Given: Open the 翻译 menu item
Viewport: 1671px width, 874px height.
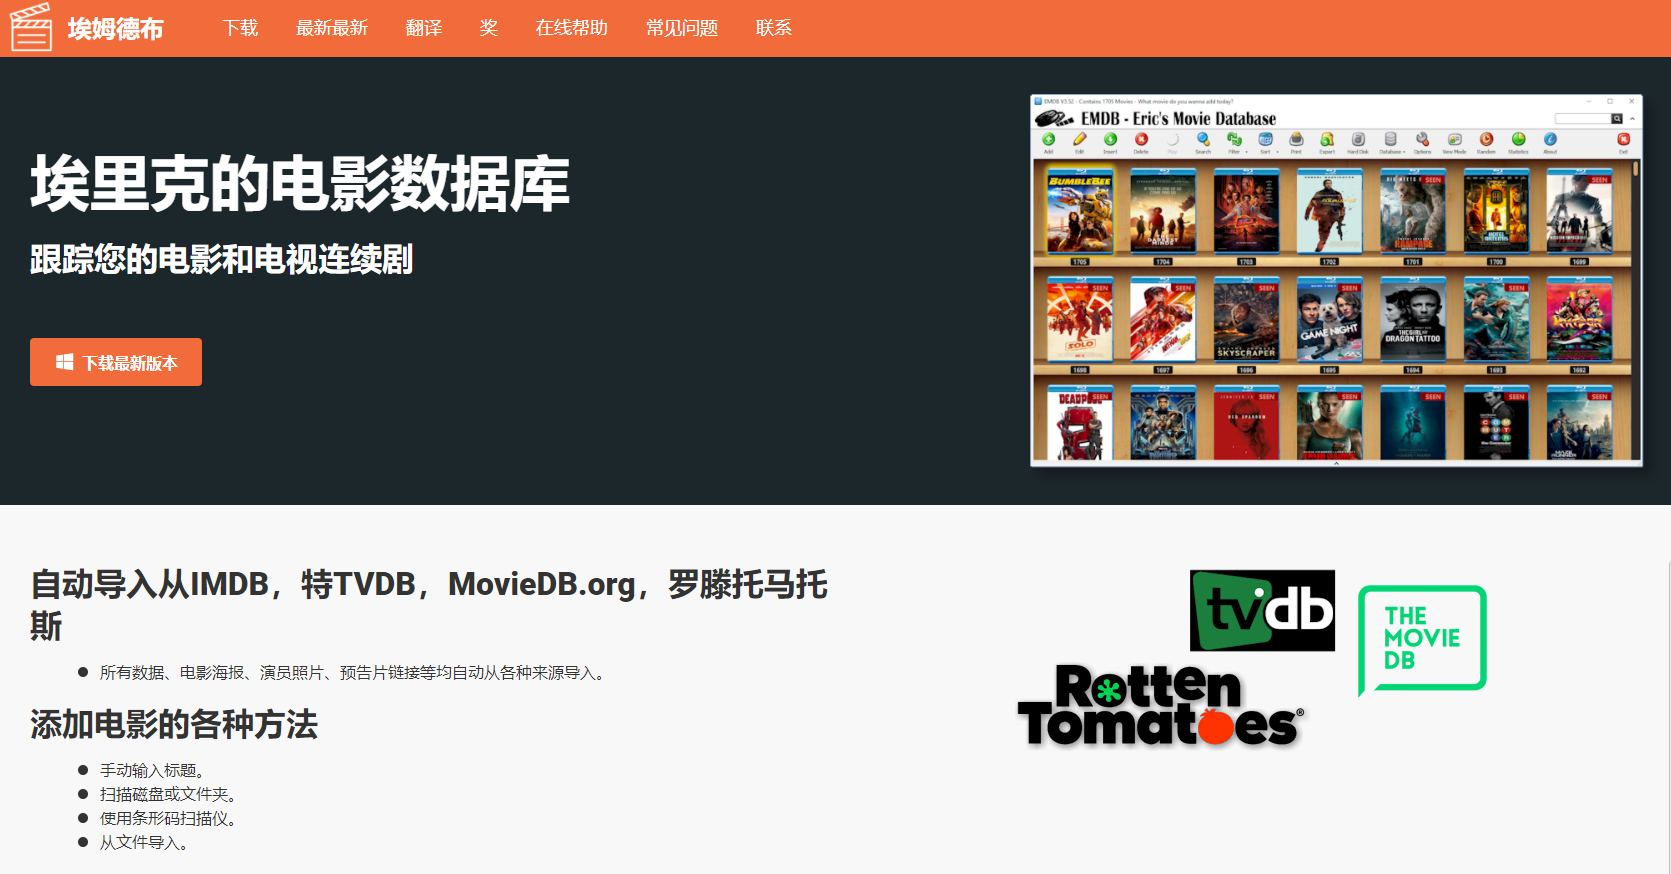Looking at the screenshot, I should click(424, 28).
